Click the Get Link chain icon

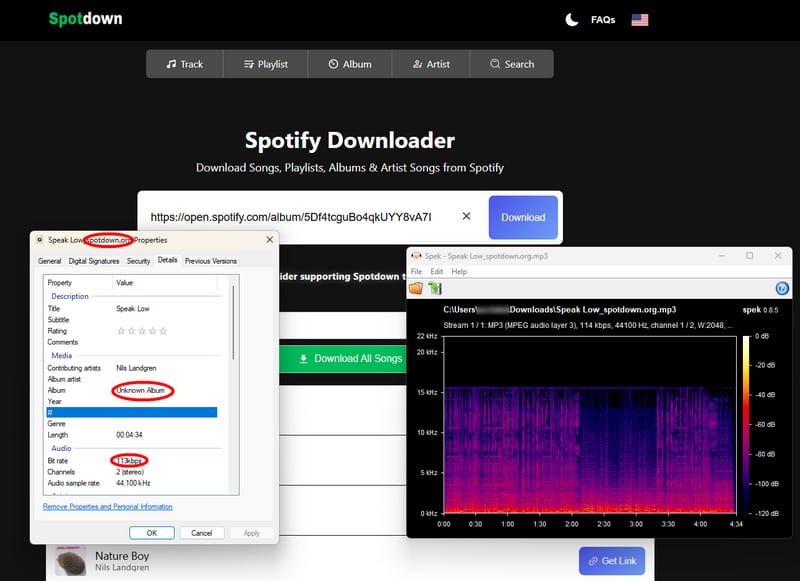(x=593, y=561)
